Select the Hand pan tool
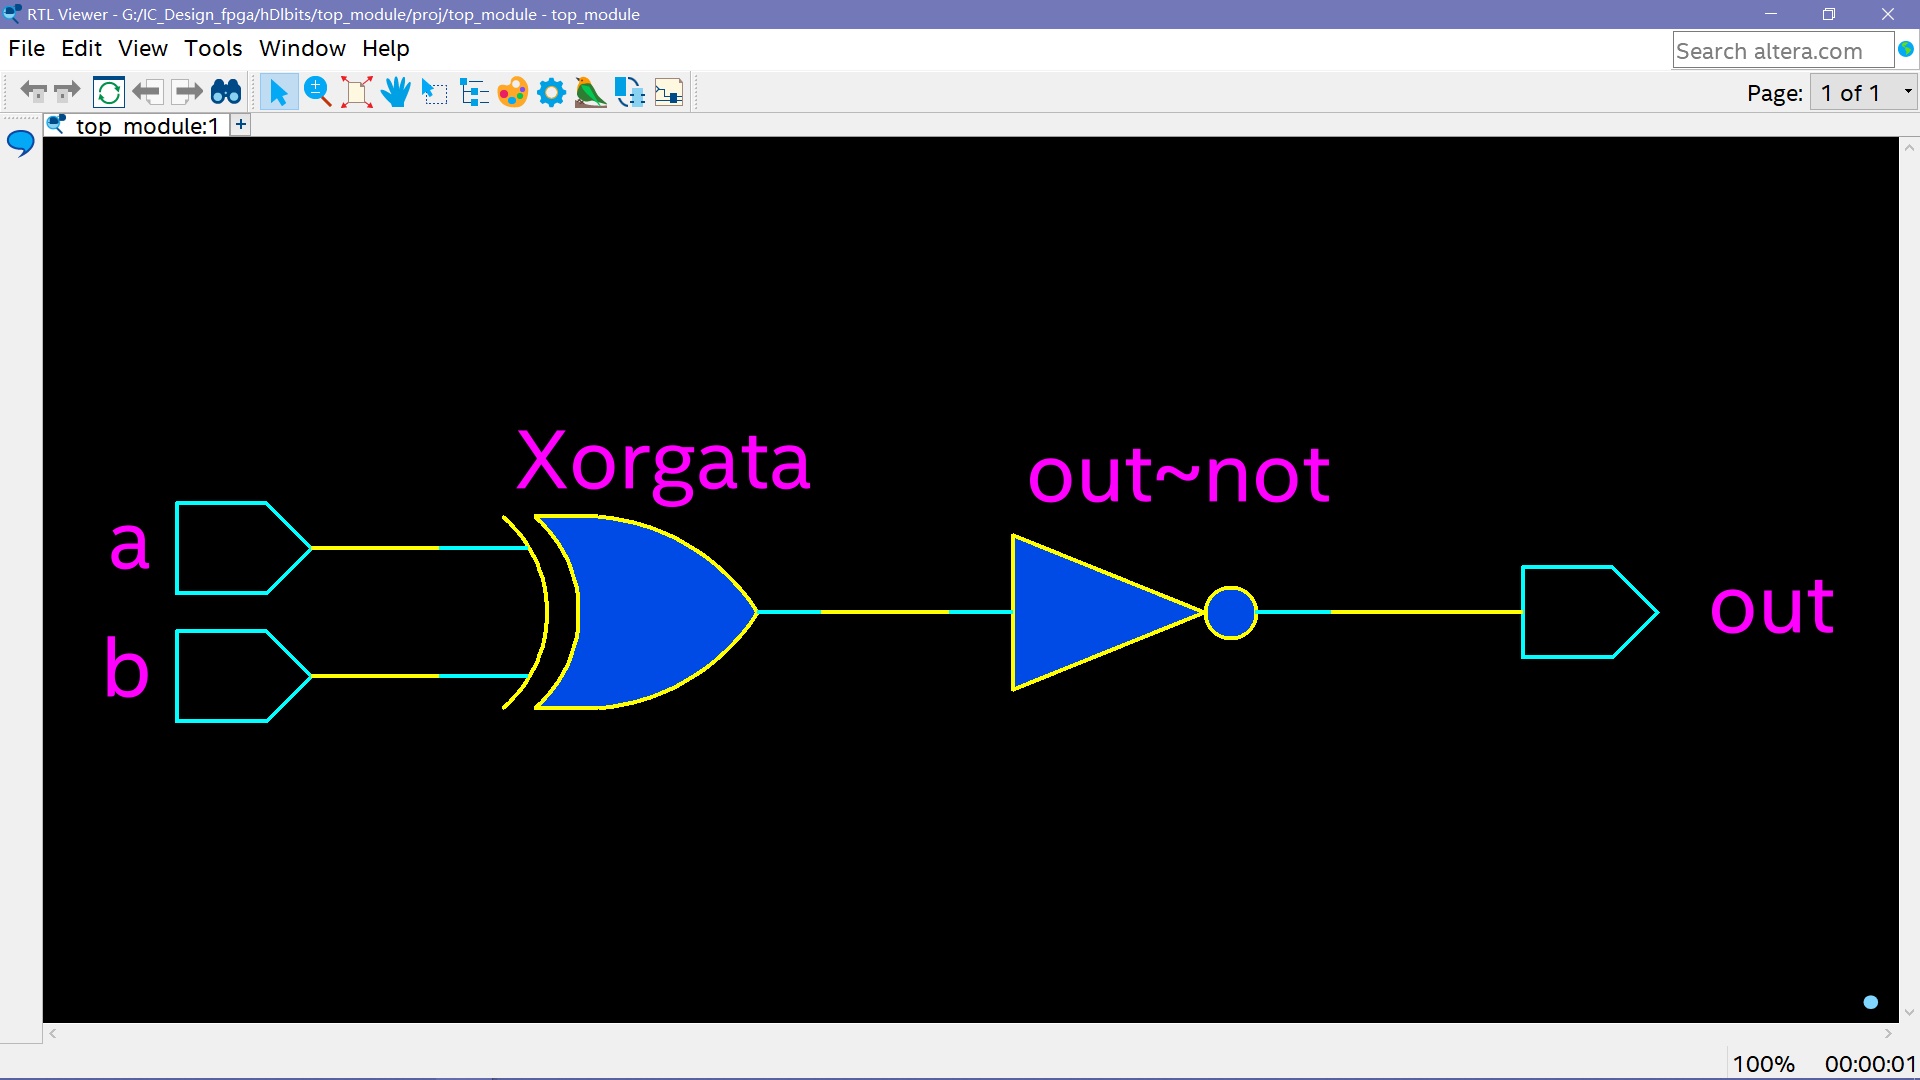Screen dimensions: 1920x1080 (x=395, y=92)
